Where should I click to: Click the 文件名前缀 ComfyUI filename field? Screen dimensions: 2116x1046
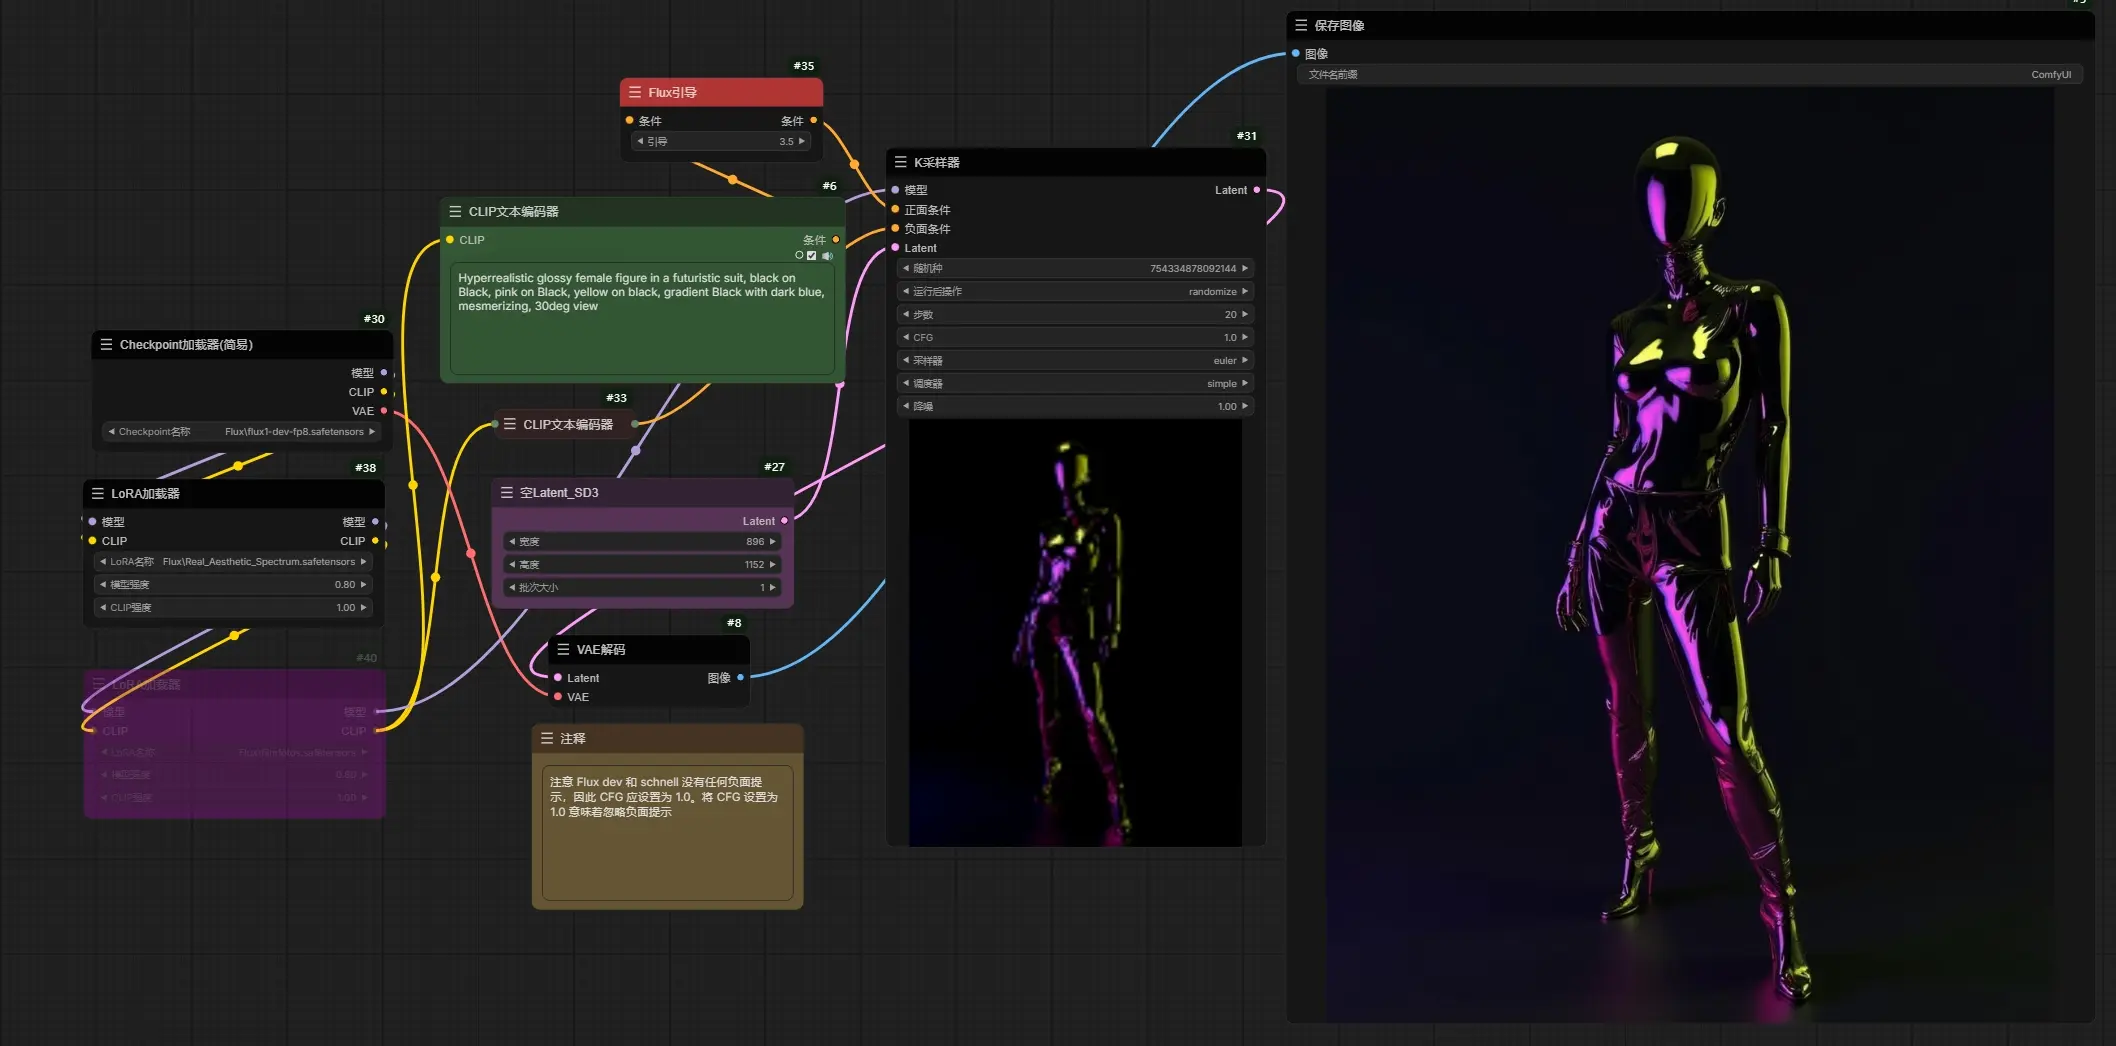tap(1690, 74)
